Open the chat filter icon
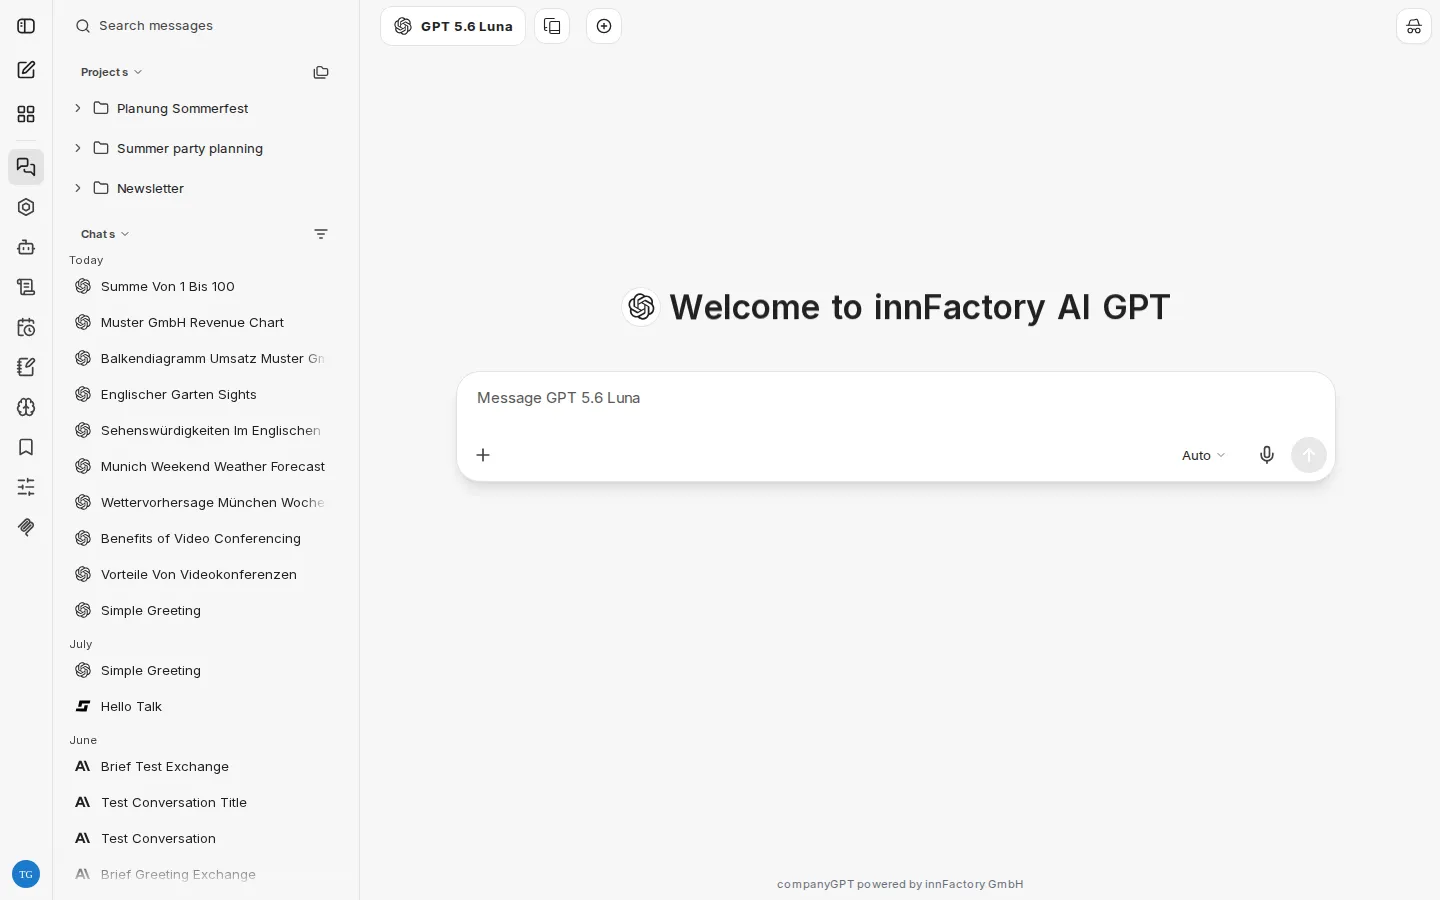Viewport: 1440px width, 900px height. point(321,234)
